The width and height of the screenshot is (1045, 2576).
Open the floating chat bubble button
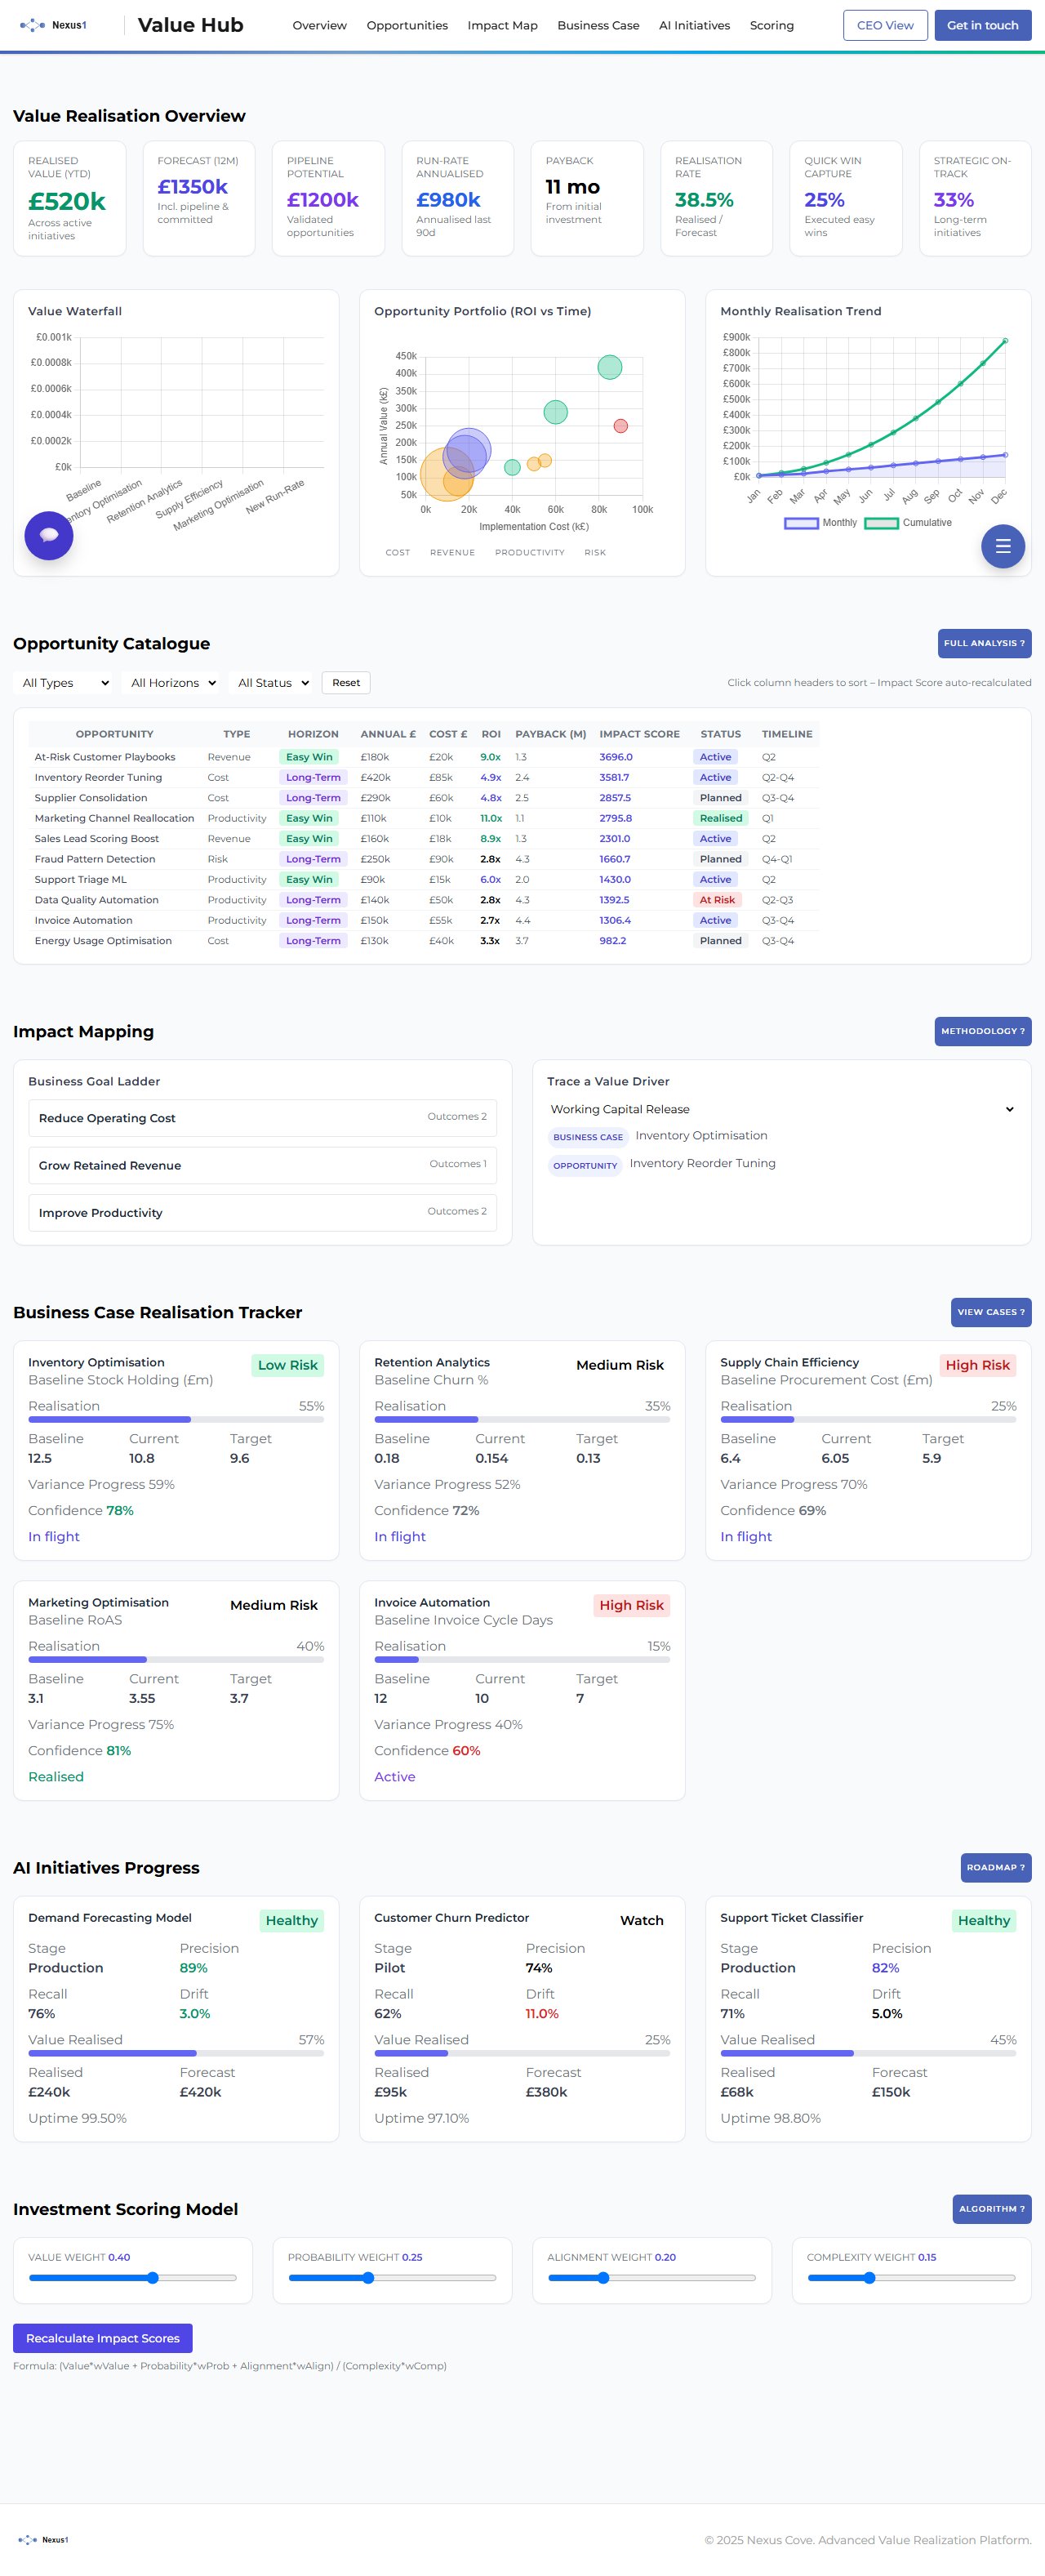coord(49,535)
